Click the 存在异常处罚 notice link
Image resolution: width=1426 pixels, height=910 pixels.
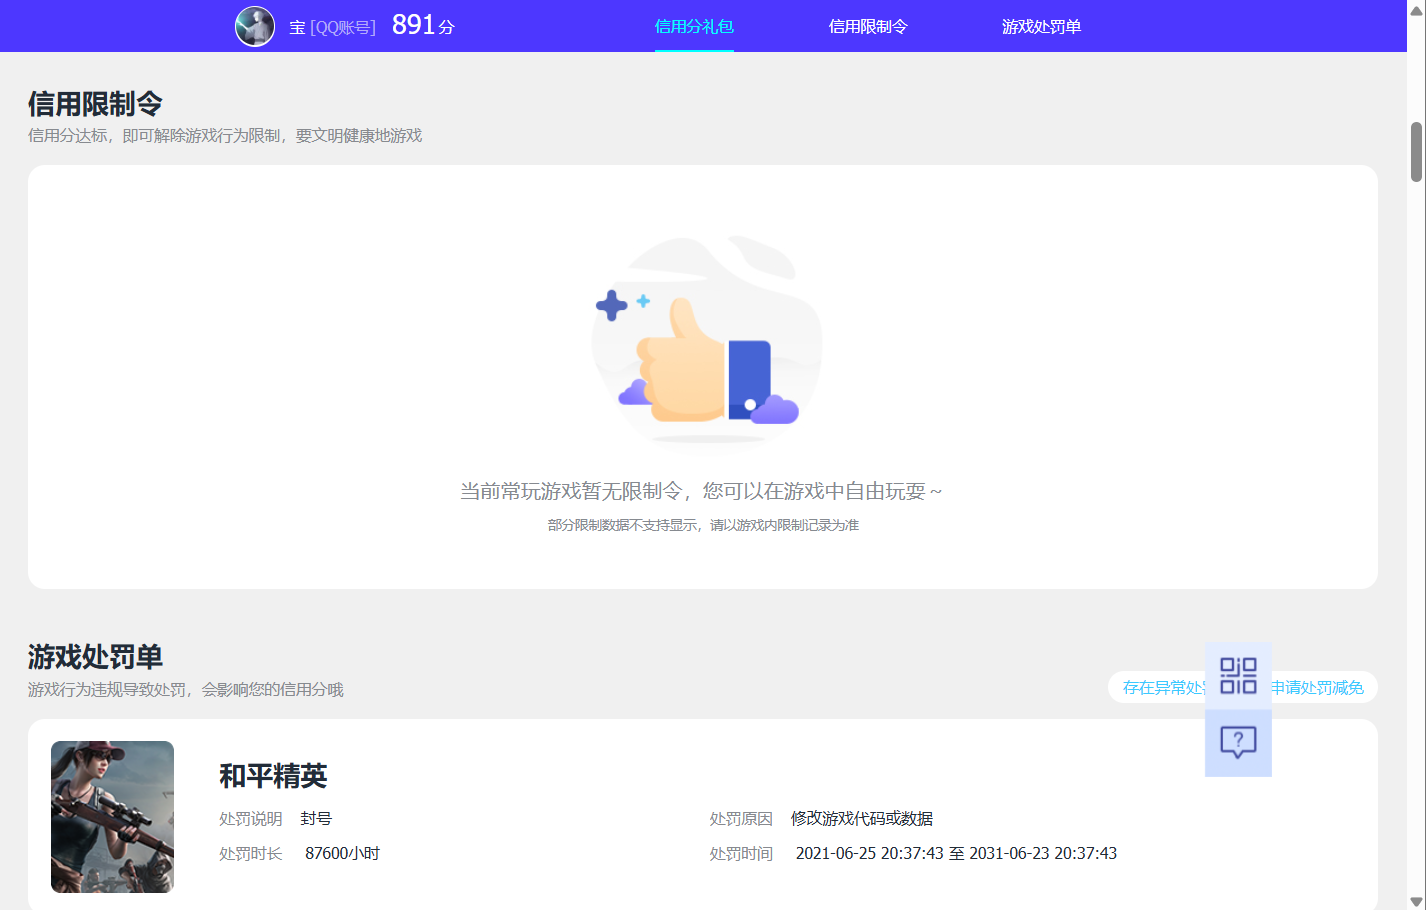(1160, 687)
